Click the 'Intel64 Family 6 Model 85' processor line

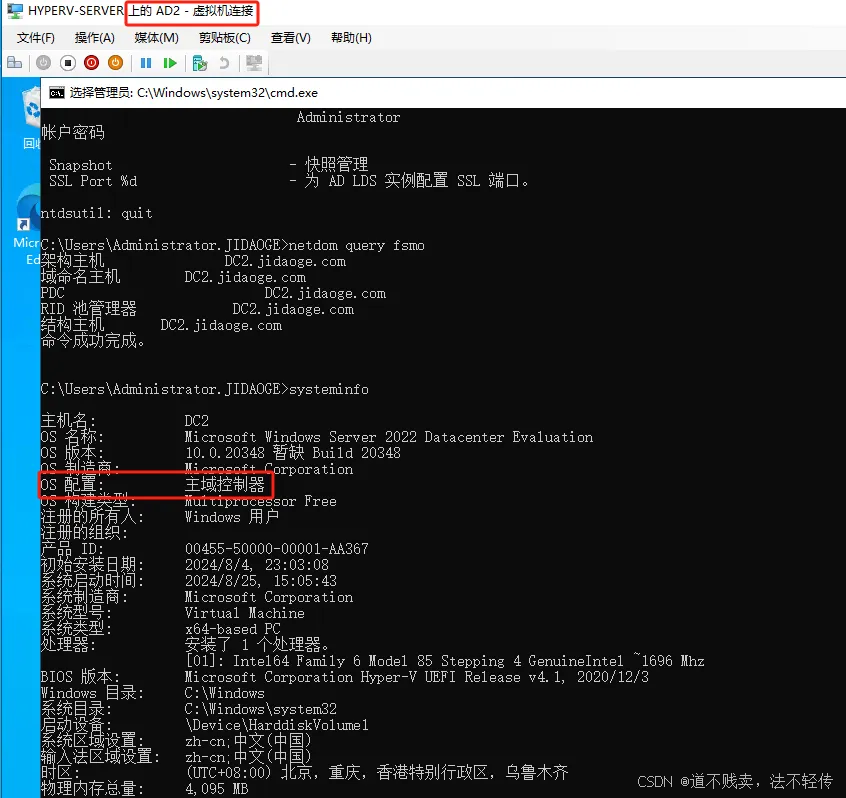click(x=445, y=661)
